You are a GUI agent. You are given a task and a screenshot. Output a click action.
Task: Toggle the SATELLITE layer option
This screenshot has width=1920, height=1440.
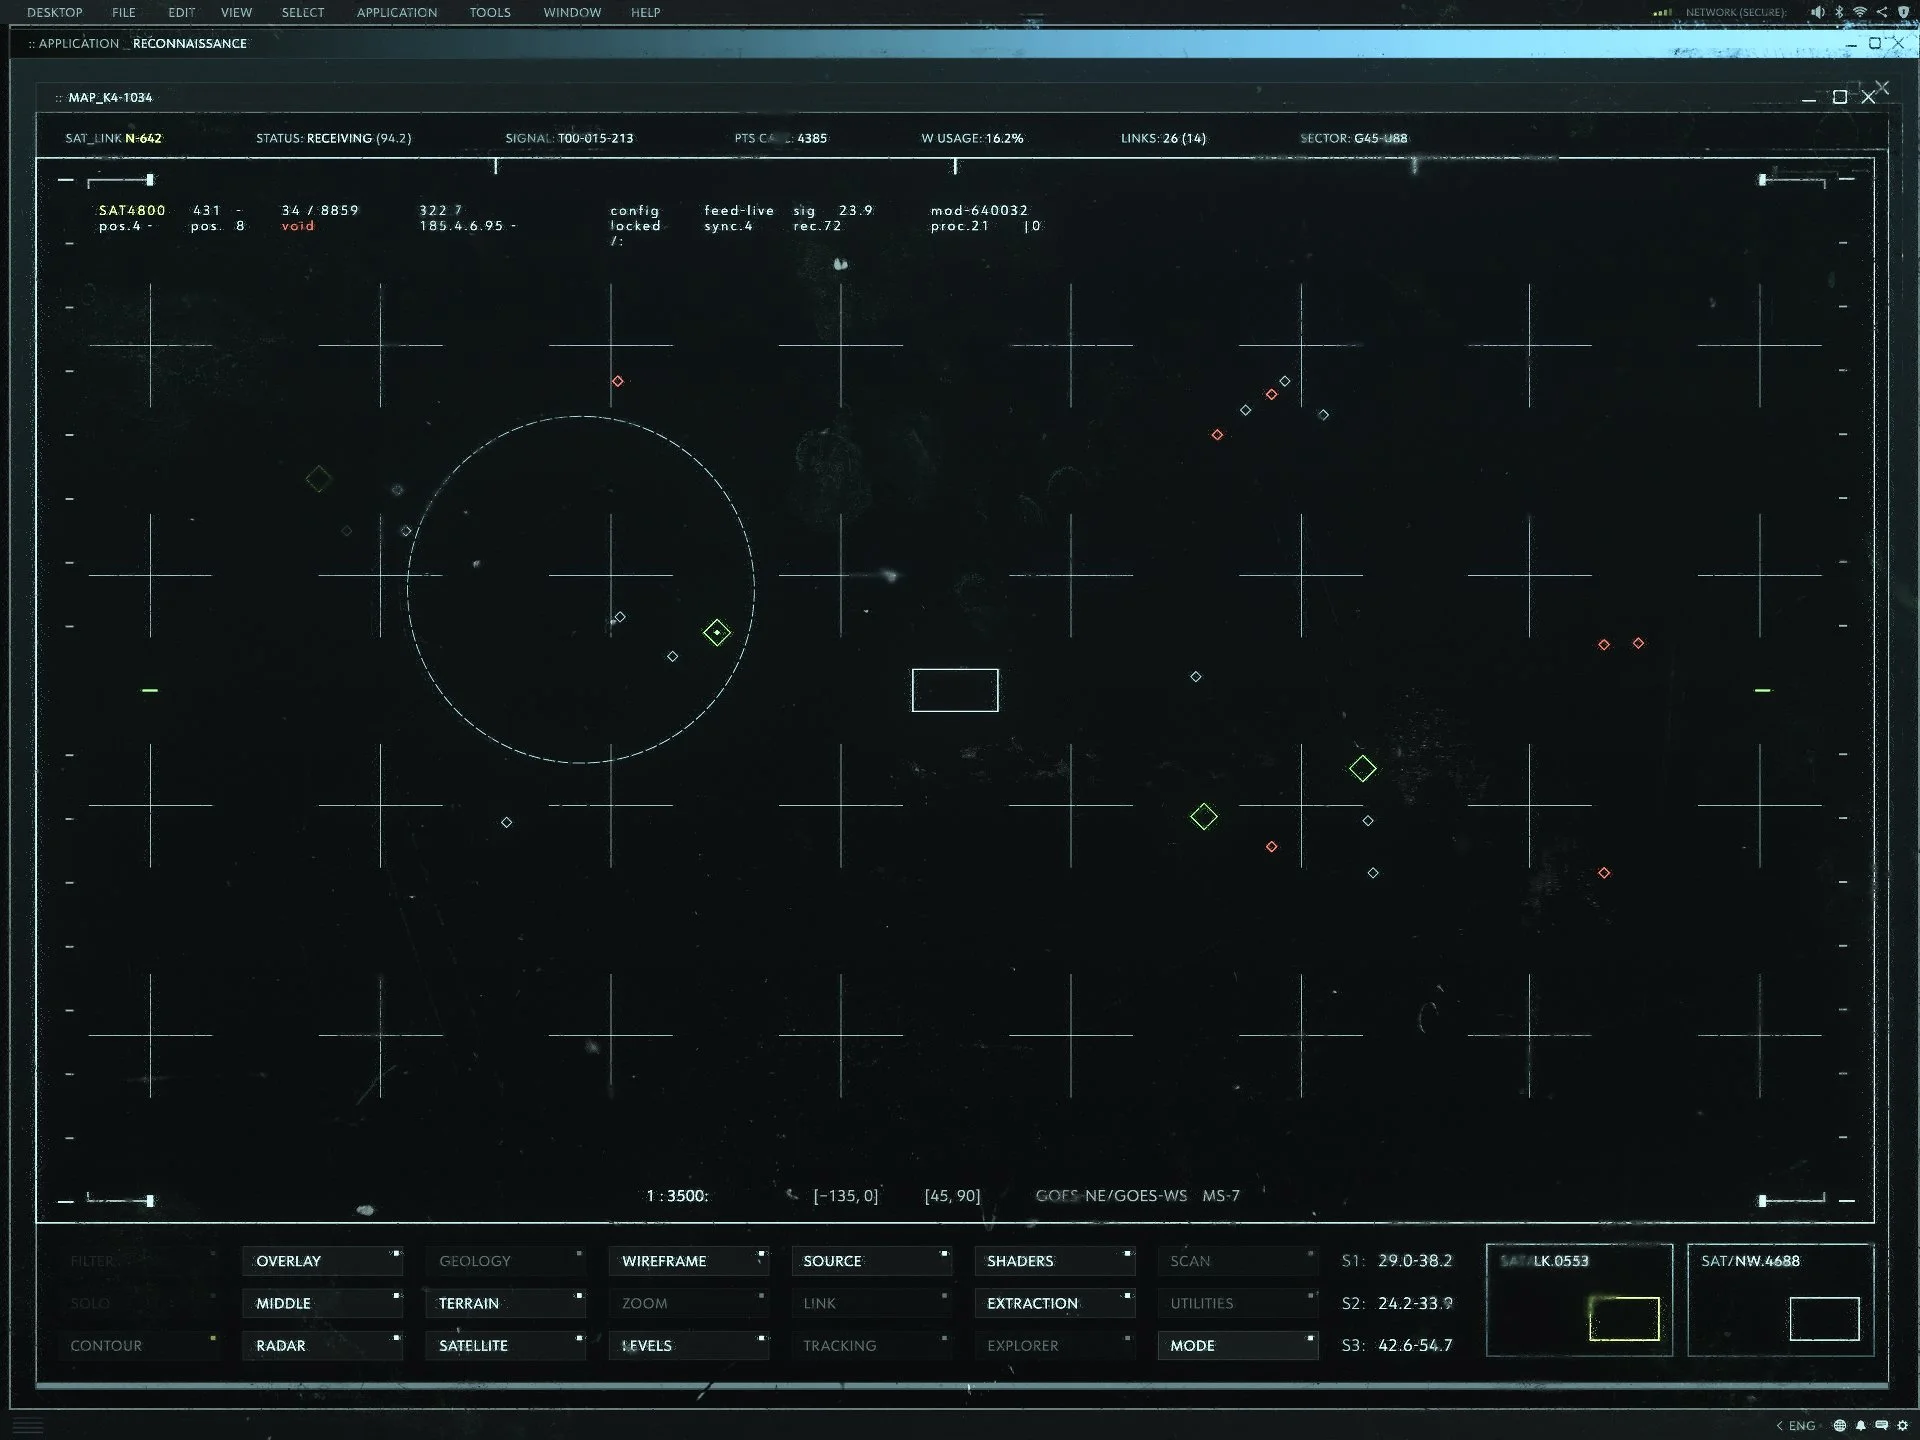pyautogui.click(x=504, y=1345)
